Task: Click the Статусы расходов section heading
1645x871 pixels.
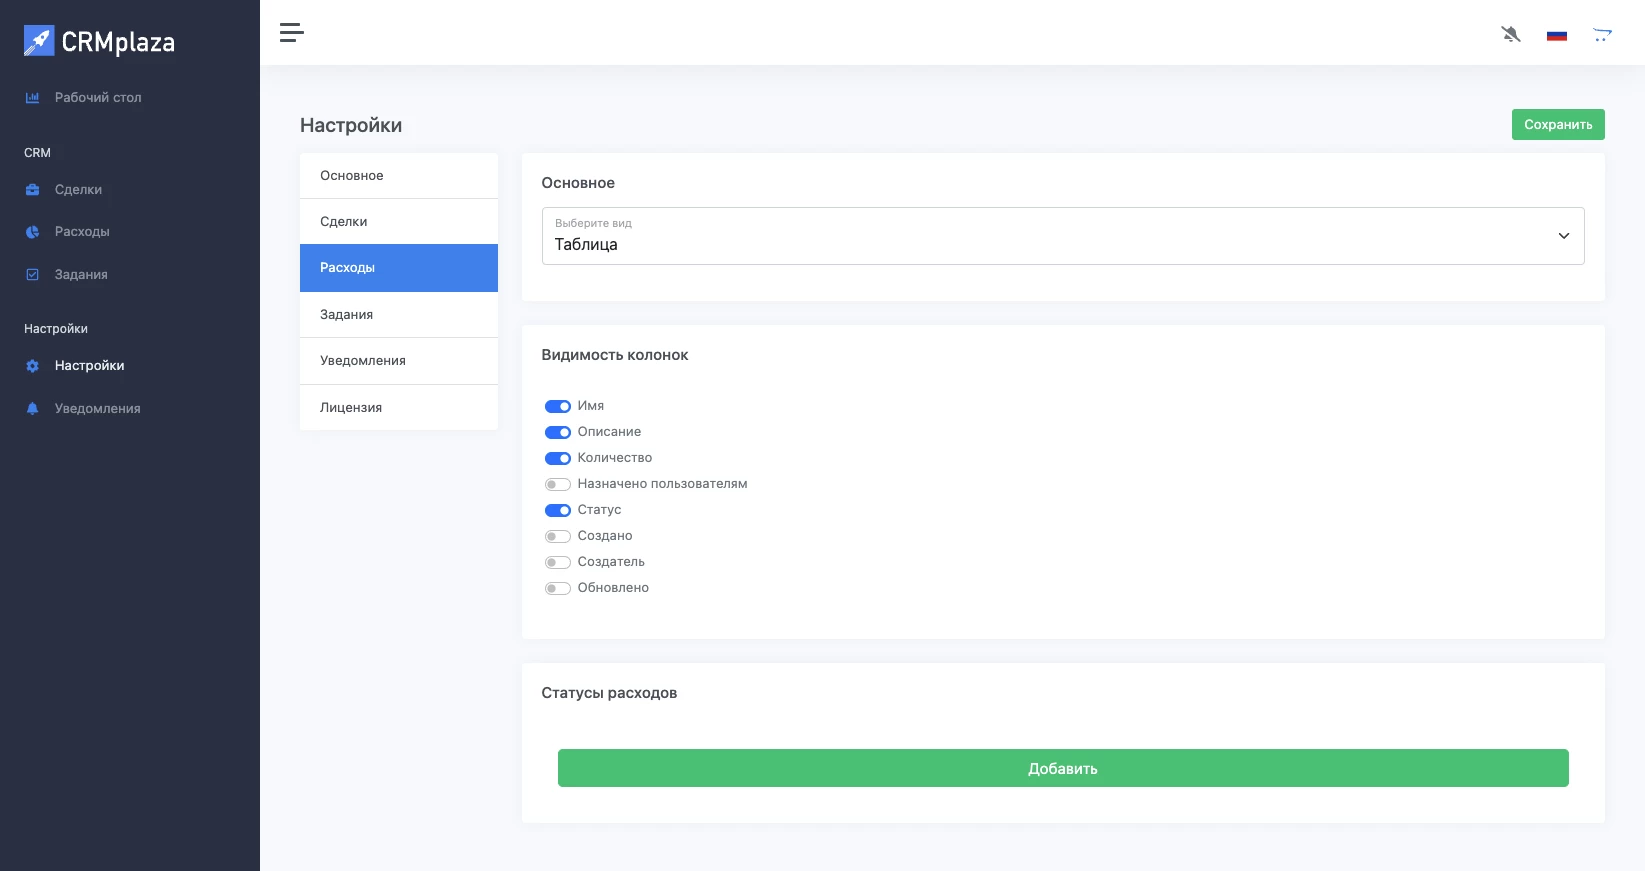Action: [x=609, y=693]
